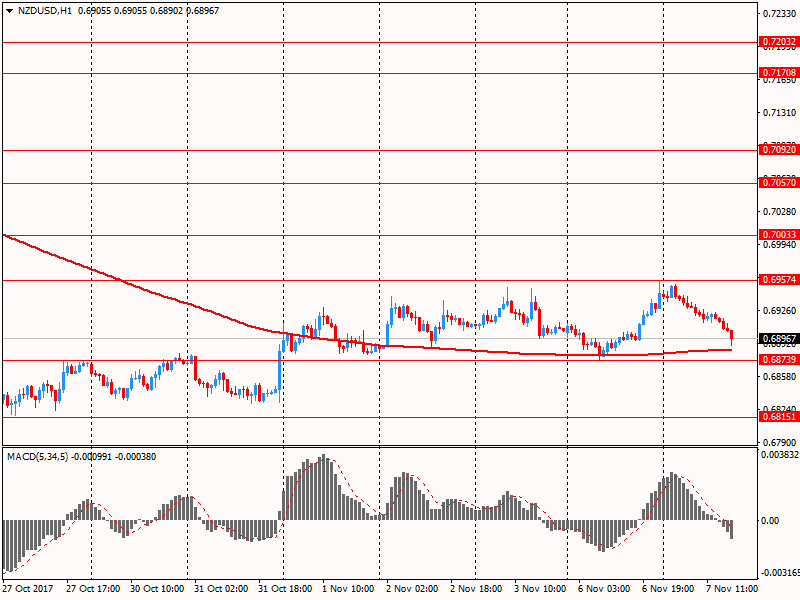Click the 6 Nov 03:00 time label

pos(604,588)
